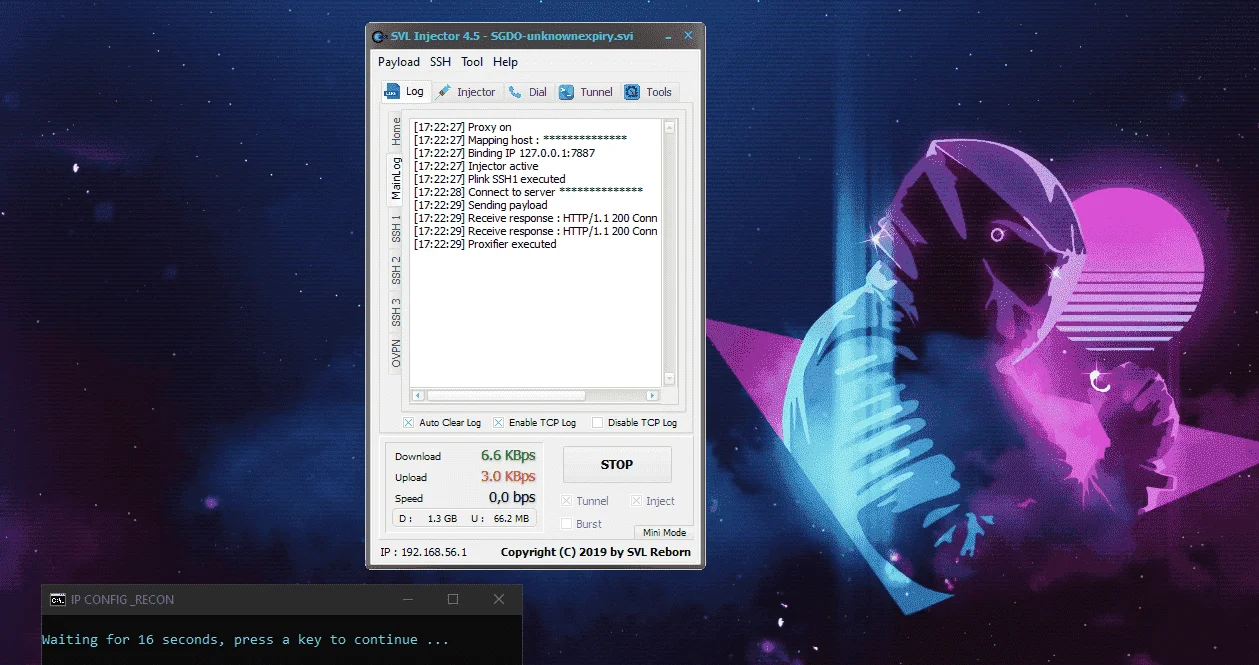Toggle the Auto Clear Log checkbox
The height and width of the screenshot is (665, 1259).
[408, 423]
